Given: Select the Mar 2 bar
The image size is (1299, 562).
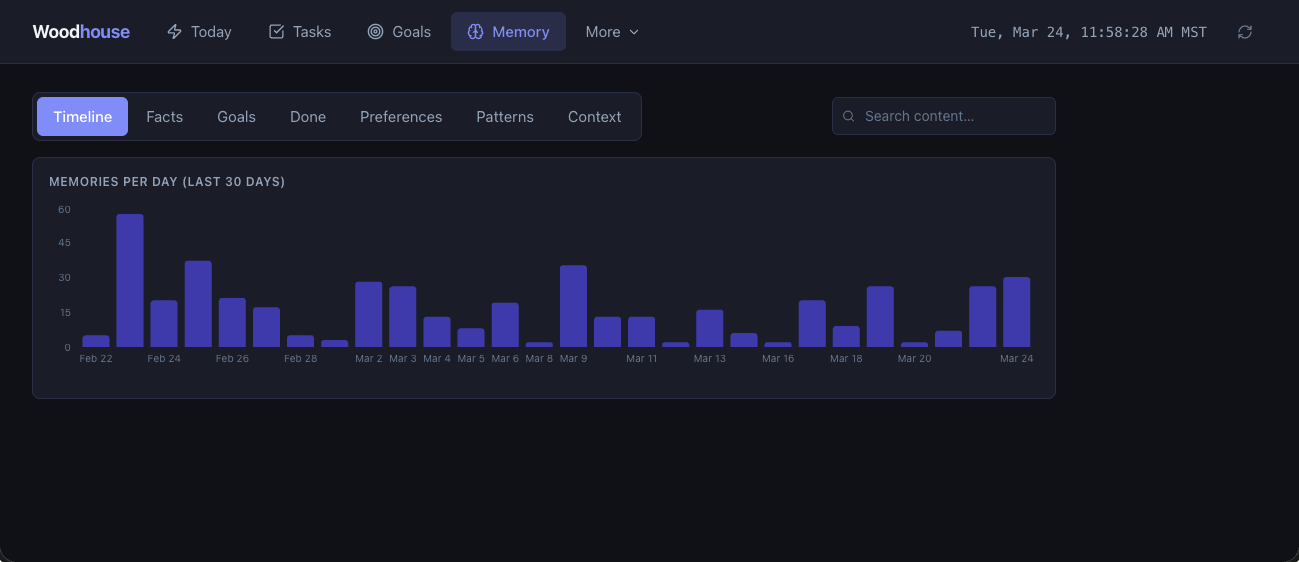Looking at the screenshot, I should (x=369, y=315).
